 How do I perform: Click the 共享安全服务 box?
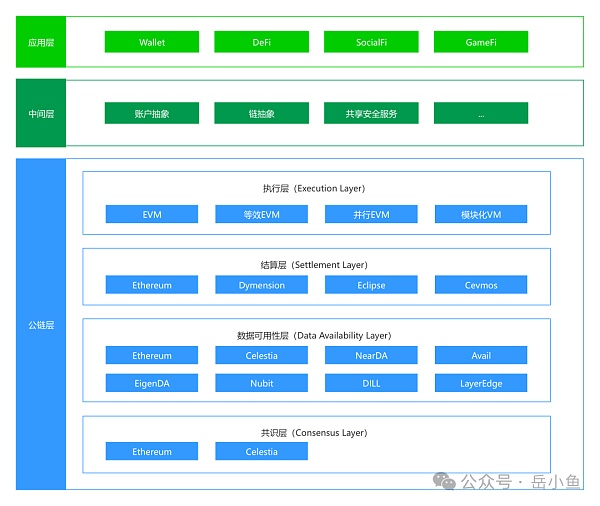pyautogui.click(x=371, y=114)
